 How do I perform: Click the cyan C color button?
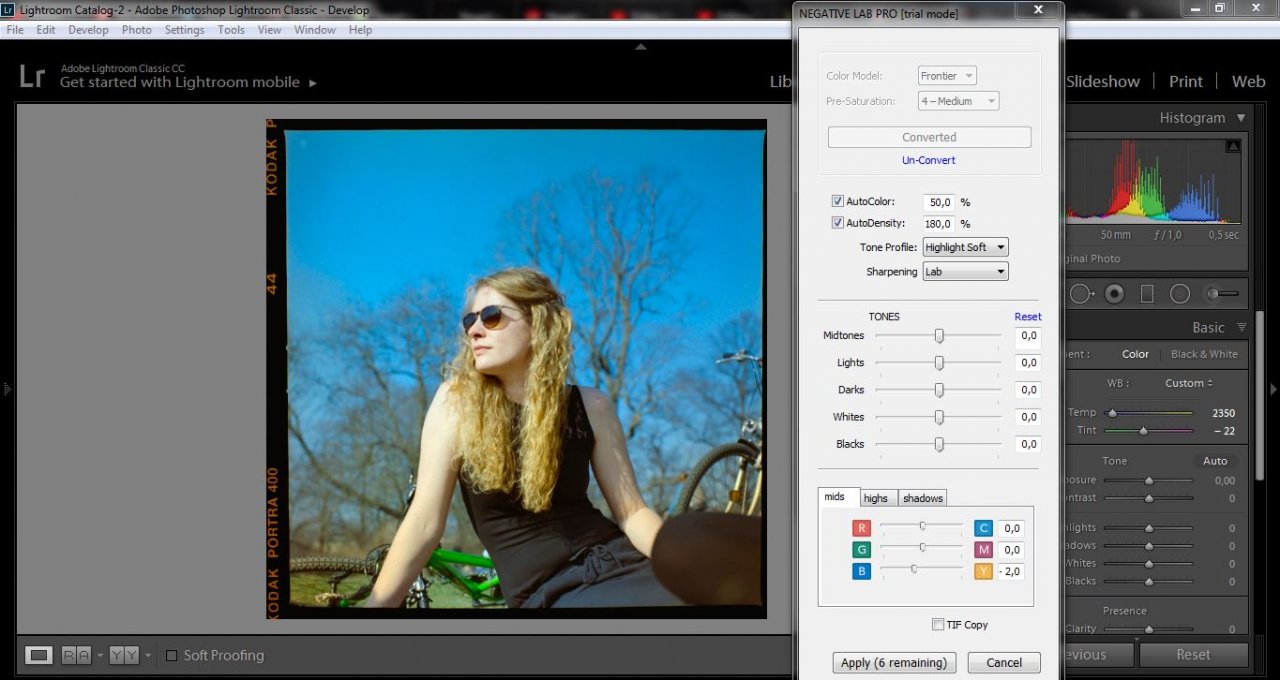[984, 528]
